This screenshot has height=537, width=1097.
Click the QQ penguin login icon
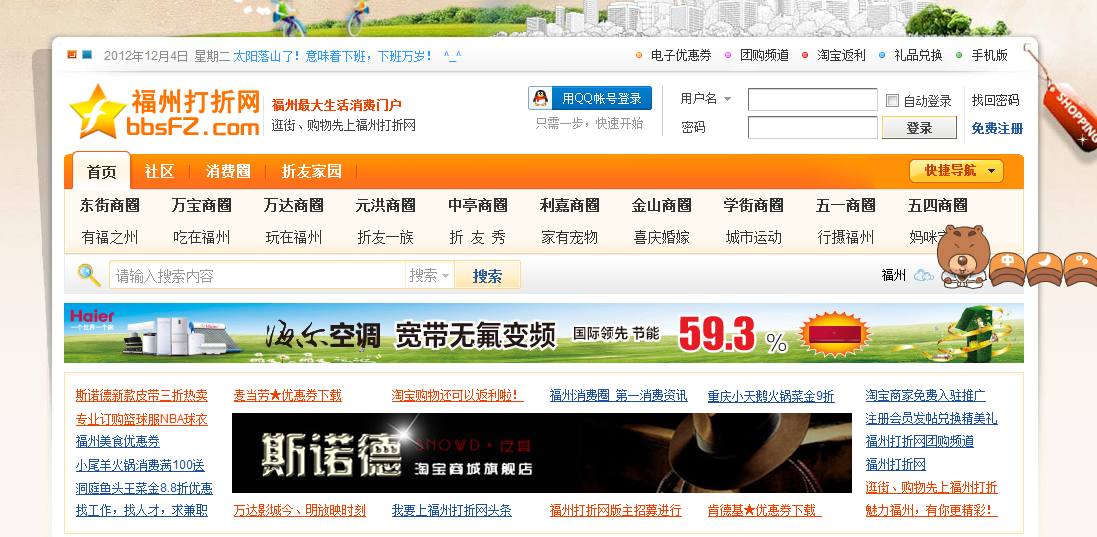(540, 99)
